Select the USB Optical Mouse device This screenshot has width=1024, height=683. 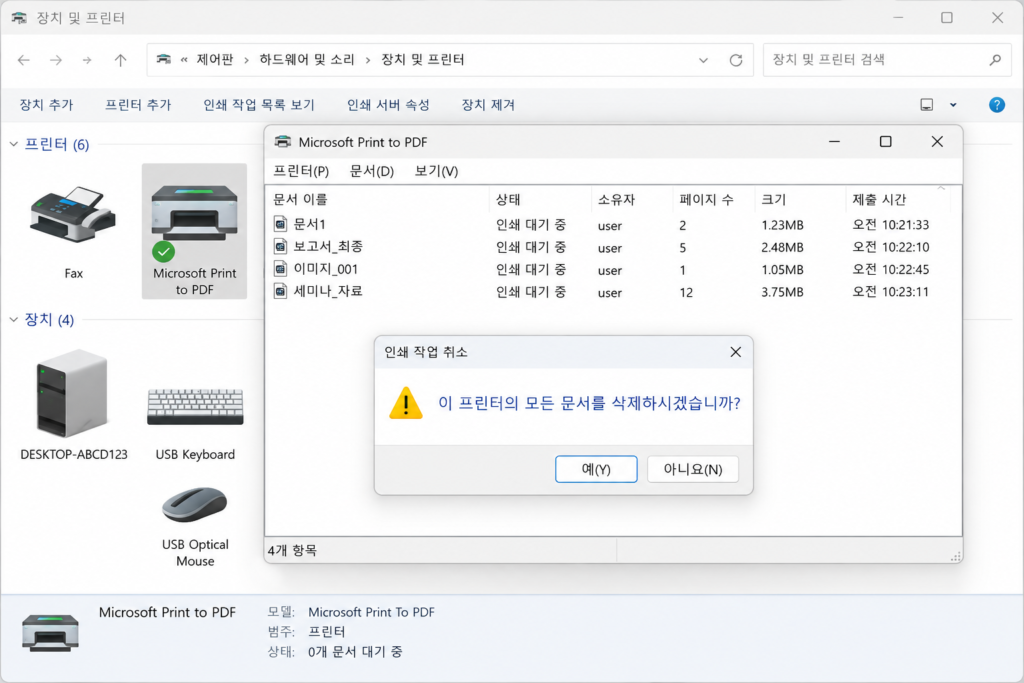pos(195,504)
